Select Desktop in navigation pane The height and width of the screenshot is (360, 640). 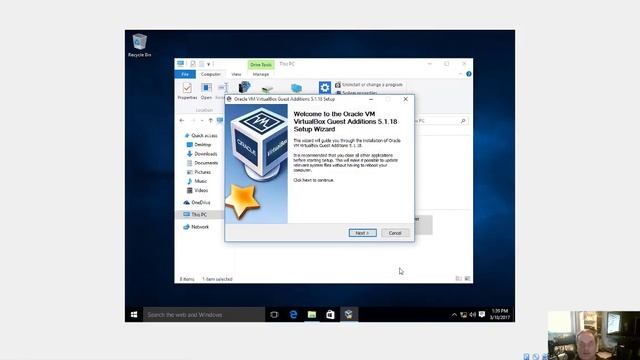click(199, 144)
